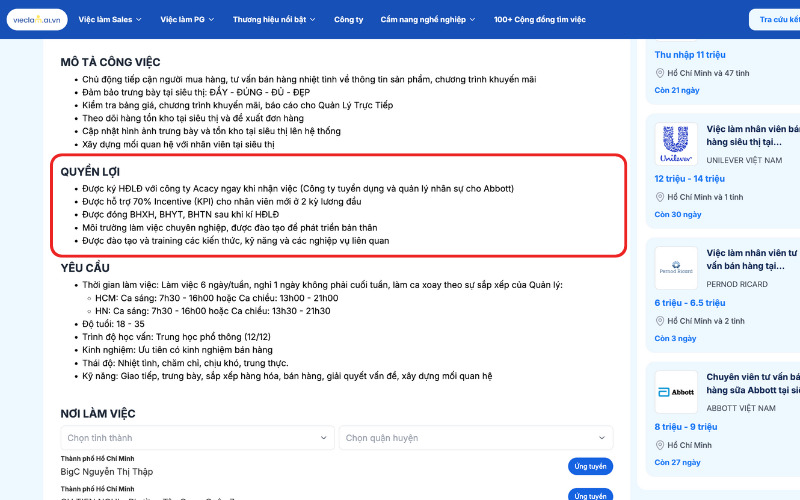Image resolution: width=800 pixels, height=500 pixels.
Task: Expand the 'Việc làm PG' menu
Action: [187, 19]
